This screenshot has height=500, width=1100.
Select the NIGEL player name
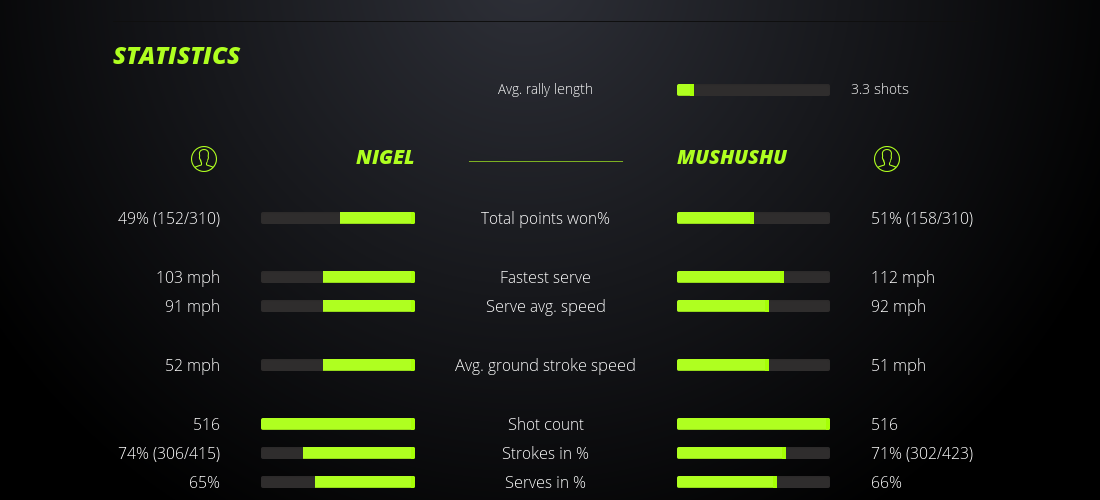(385, 157)
